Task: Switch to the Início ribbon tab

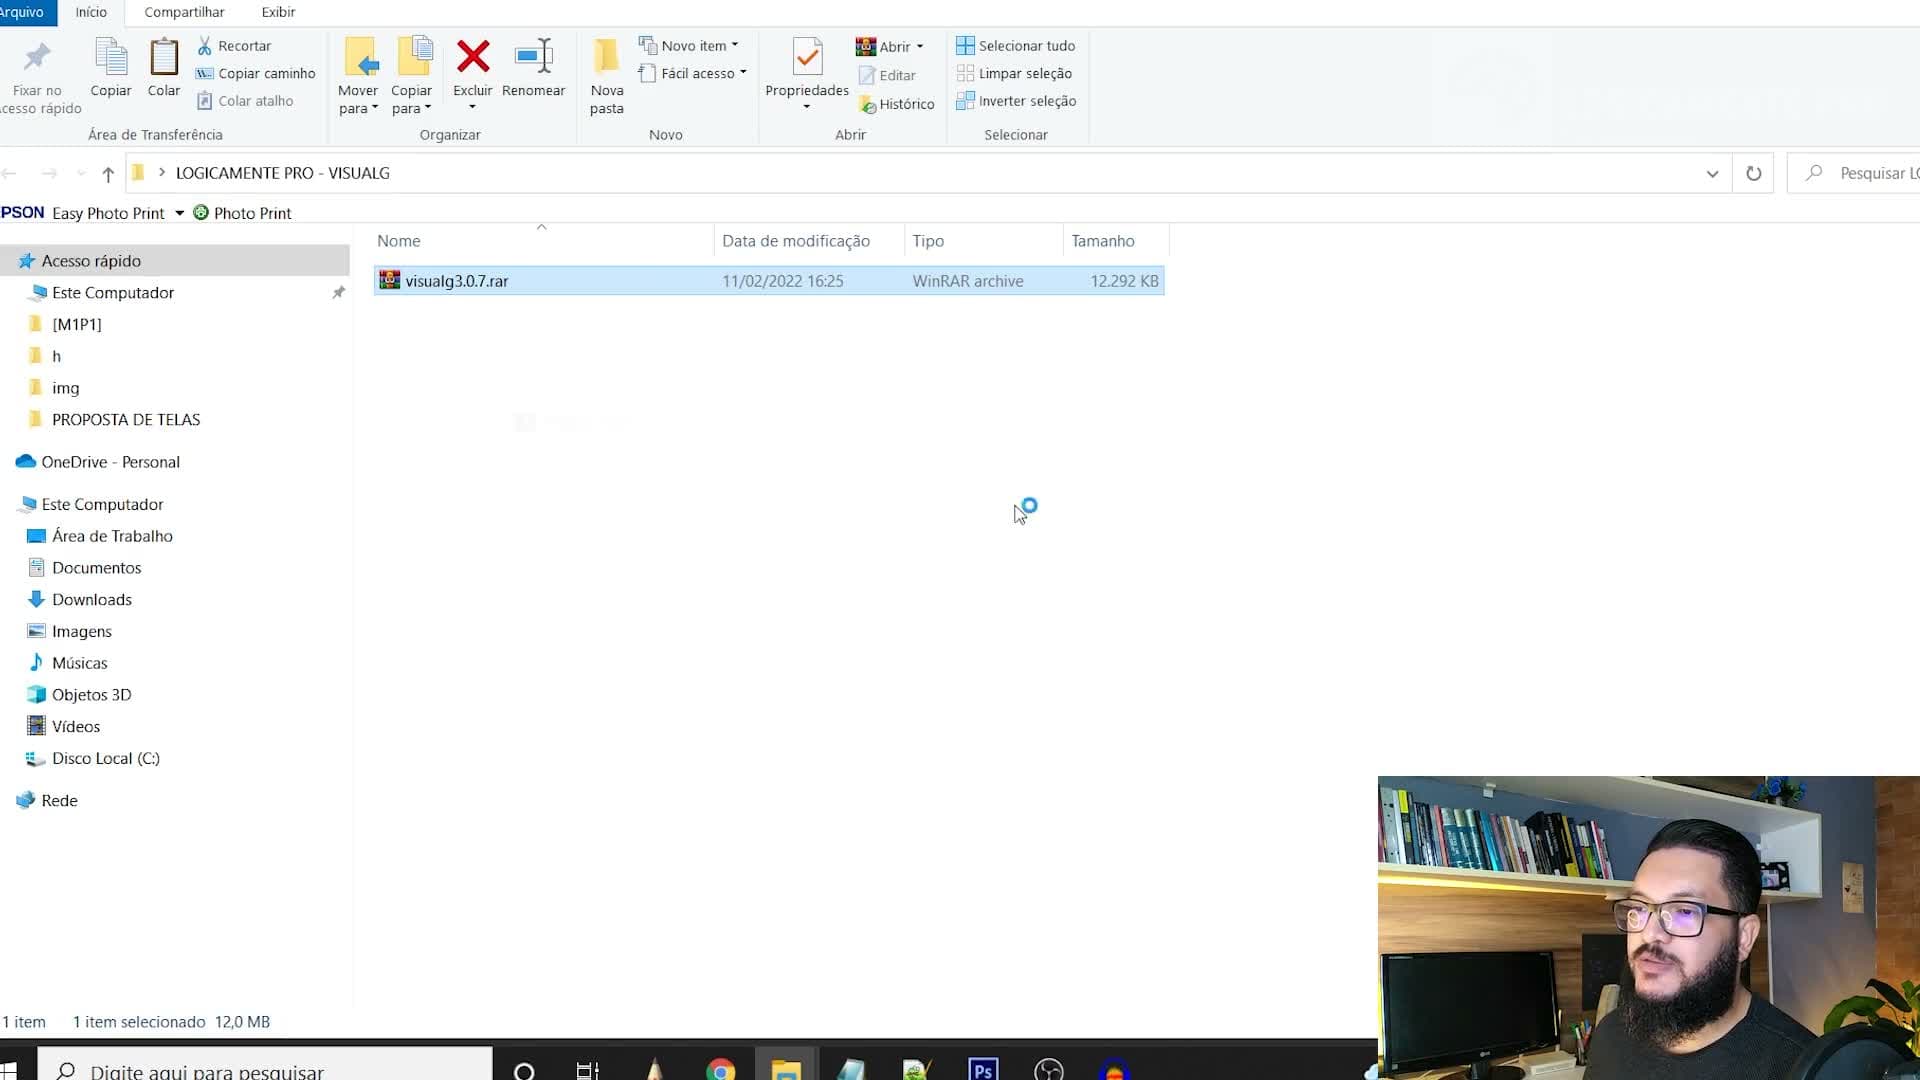Action: click(91, 12)
